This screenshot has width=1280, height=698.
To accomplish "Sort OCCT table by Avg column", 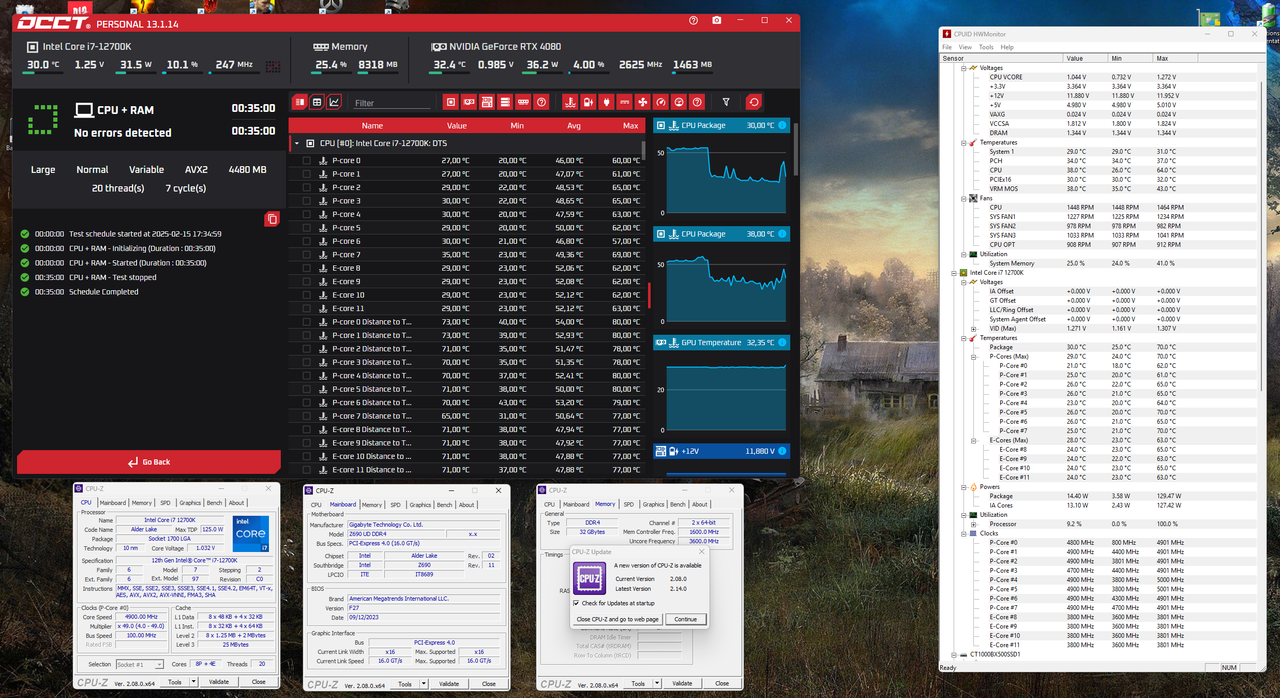I will (x=573, y=126).
